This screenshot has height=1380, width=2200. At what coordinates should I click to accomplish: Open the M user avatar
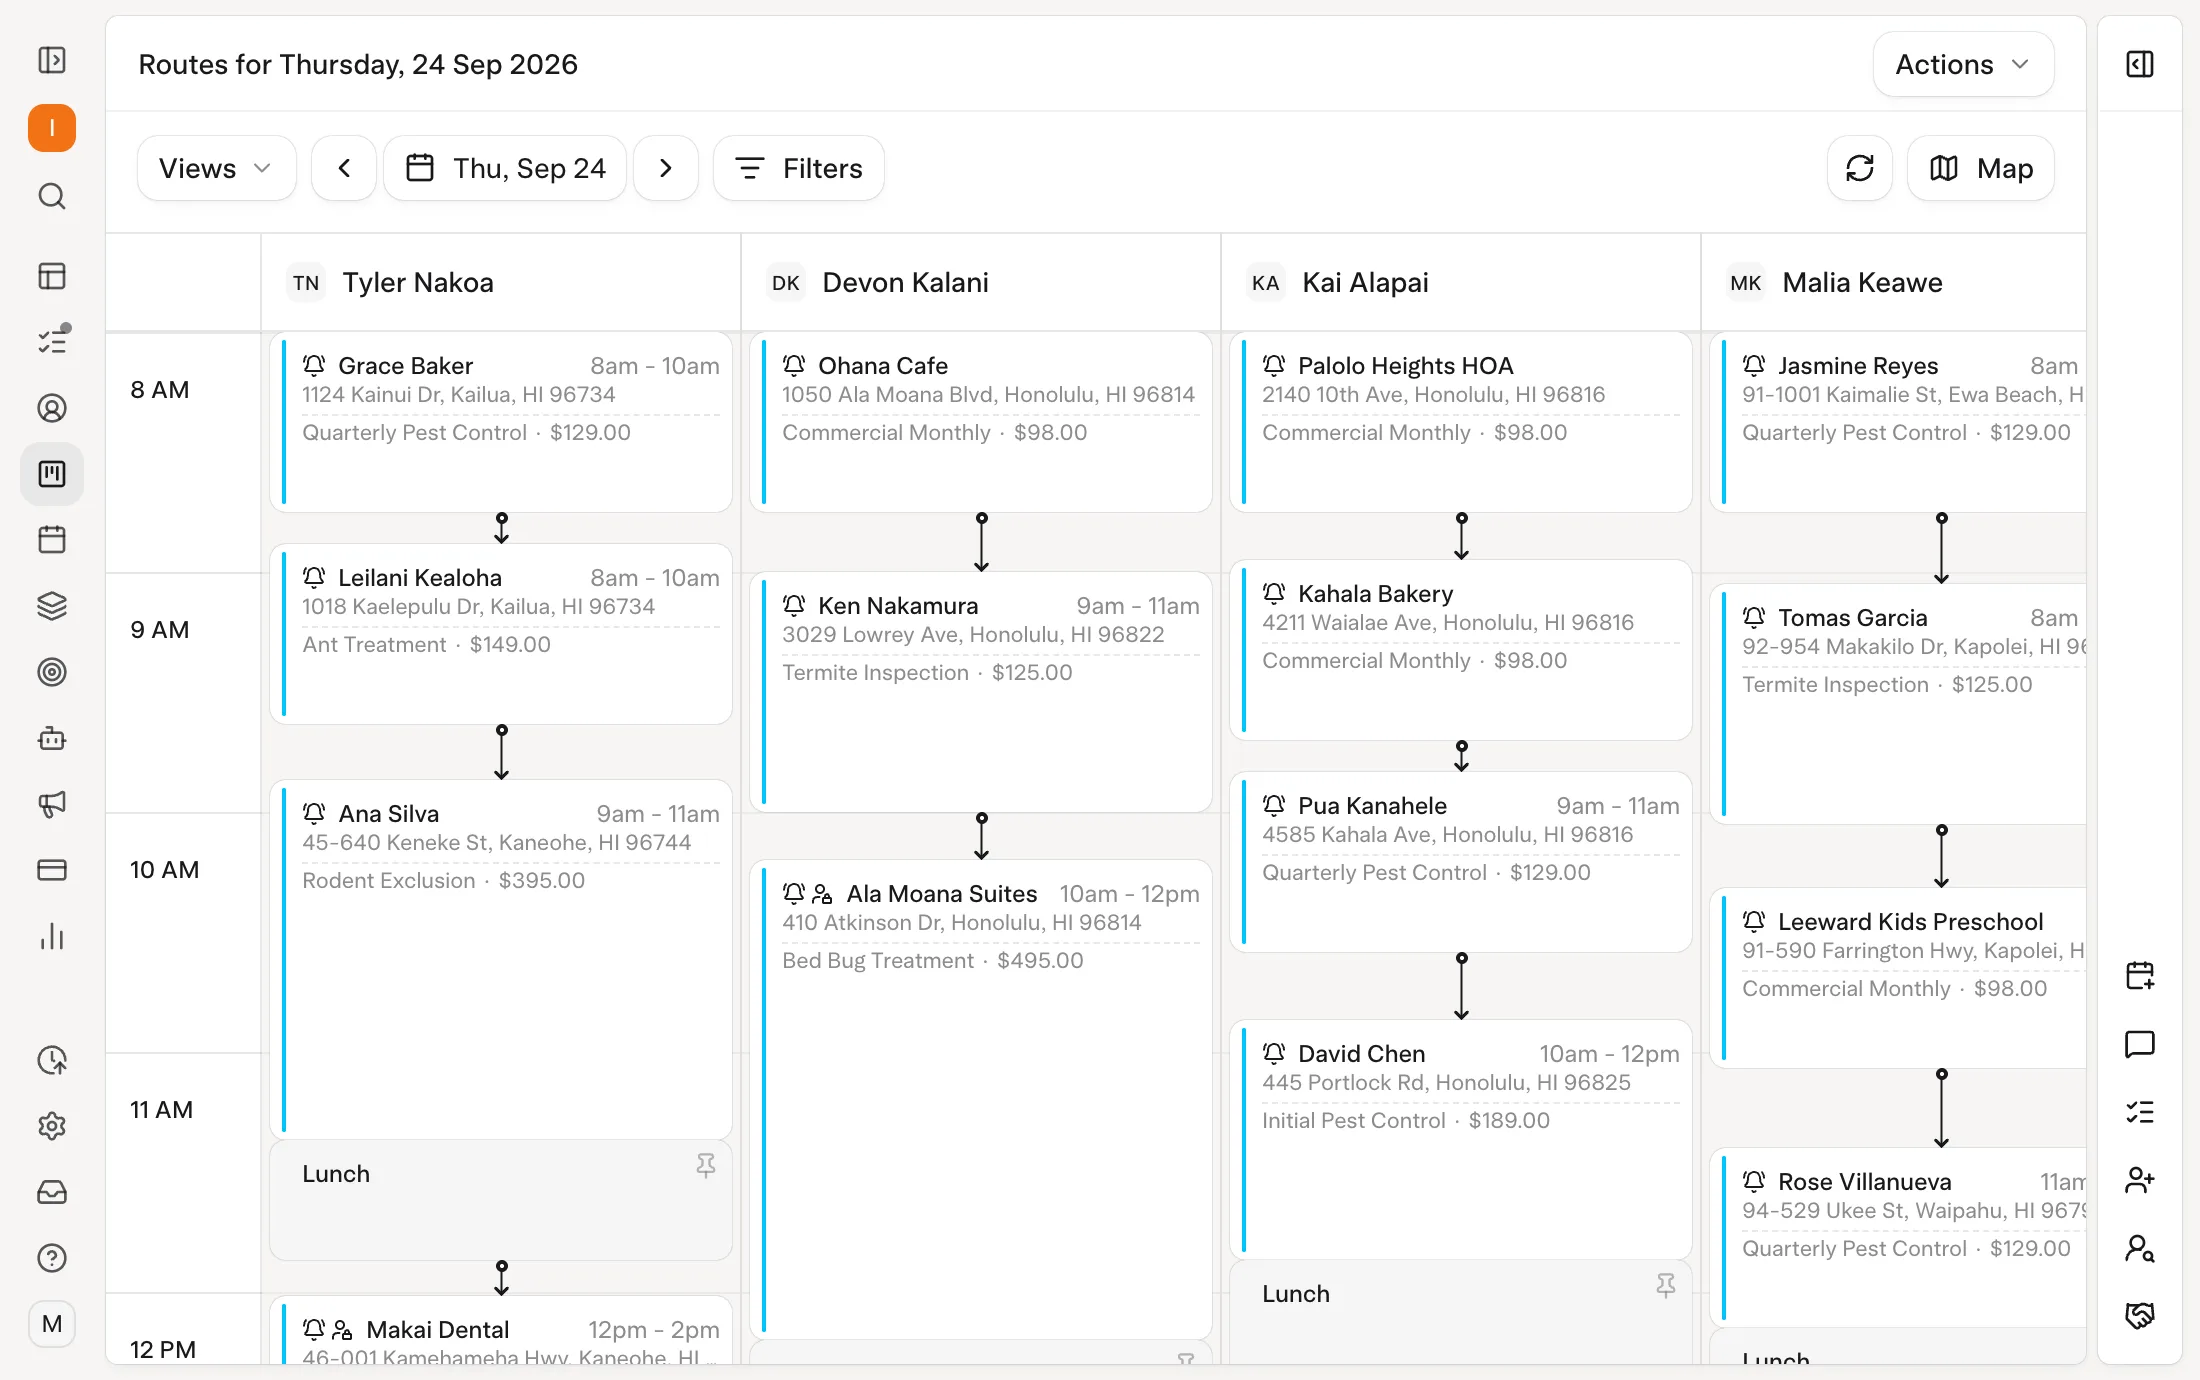point(52,1324)
